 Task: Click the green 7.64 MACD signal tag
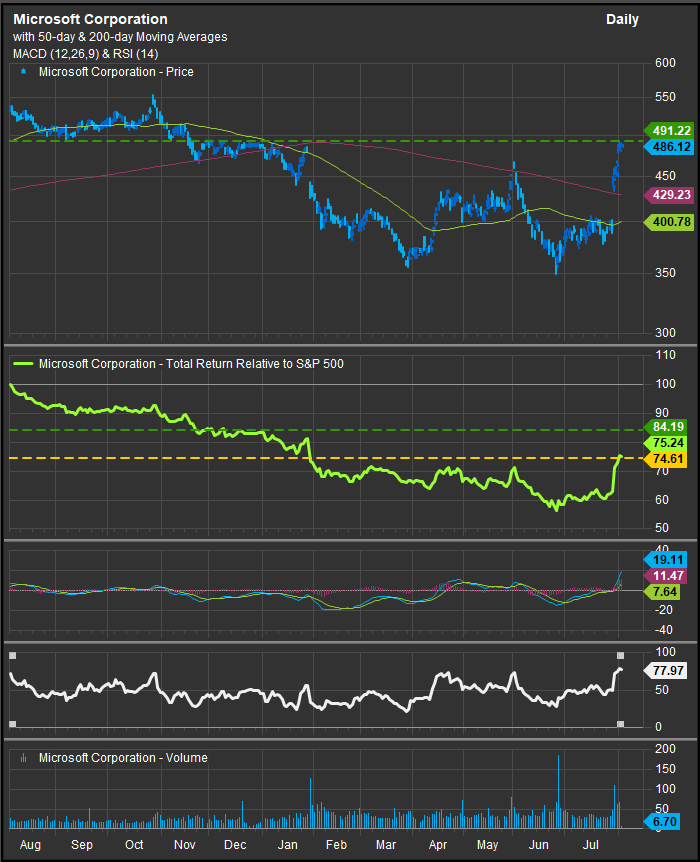[663, 592]
